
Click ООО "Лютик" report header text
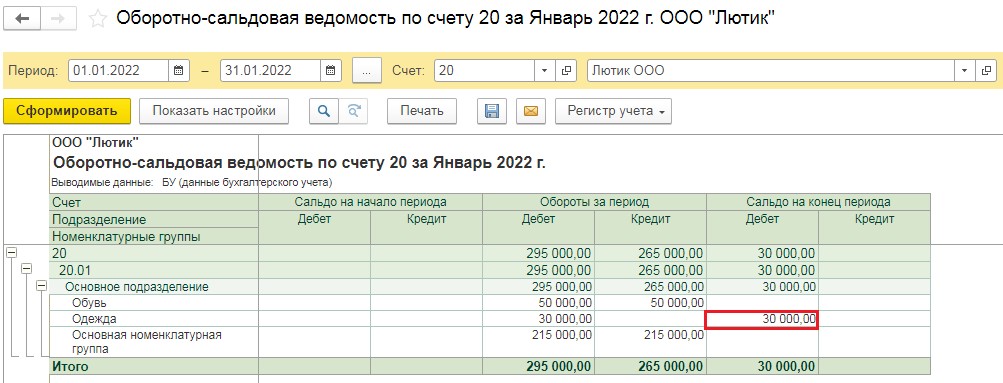[95, 143]
